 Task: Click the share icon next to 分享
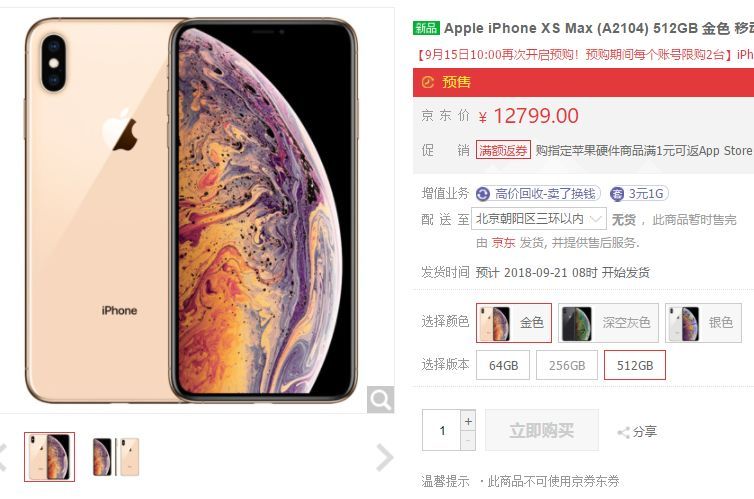pos(623,433)
